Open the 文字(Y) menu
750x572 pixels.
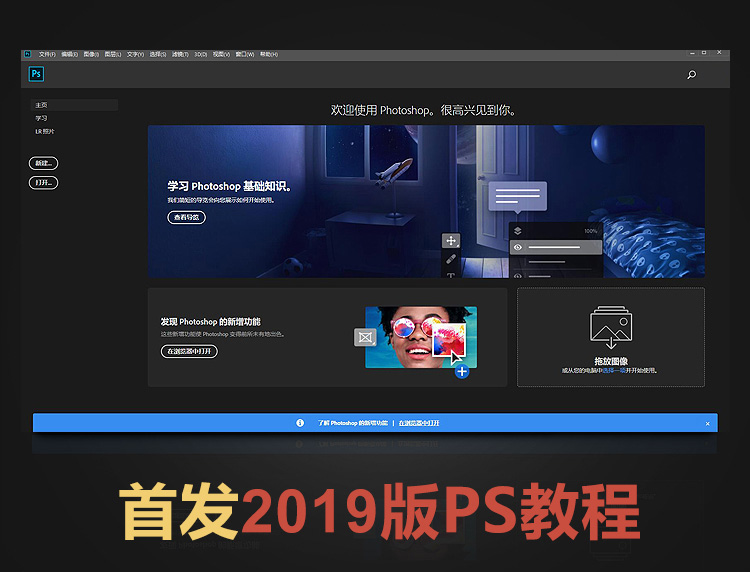click(x=135, y=55)
